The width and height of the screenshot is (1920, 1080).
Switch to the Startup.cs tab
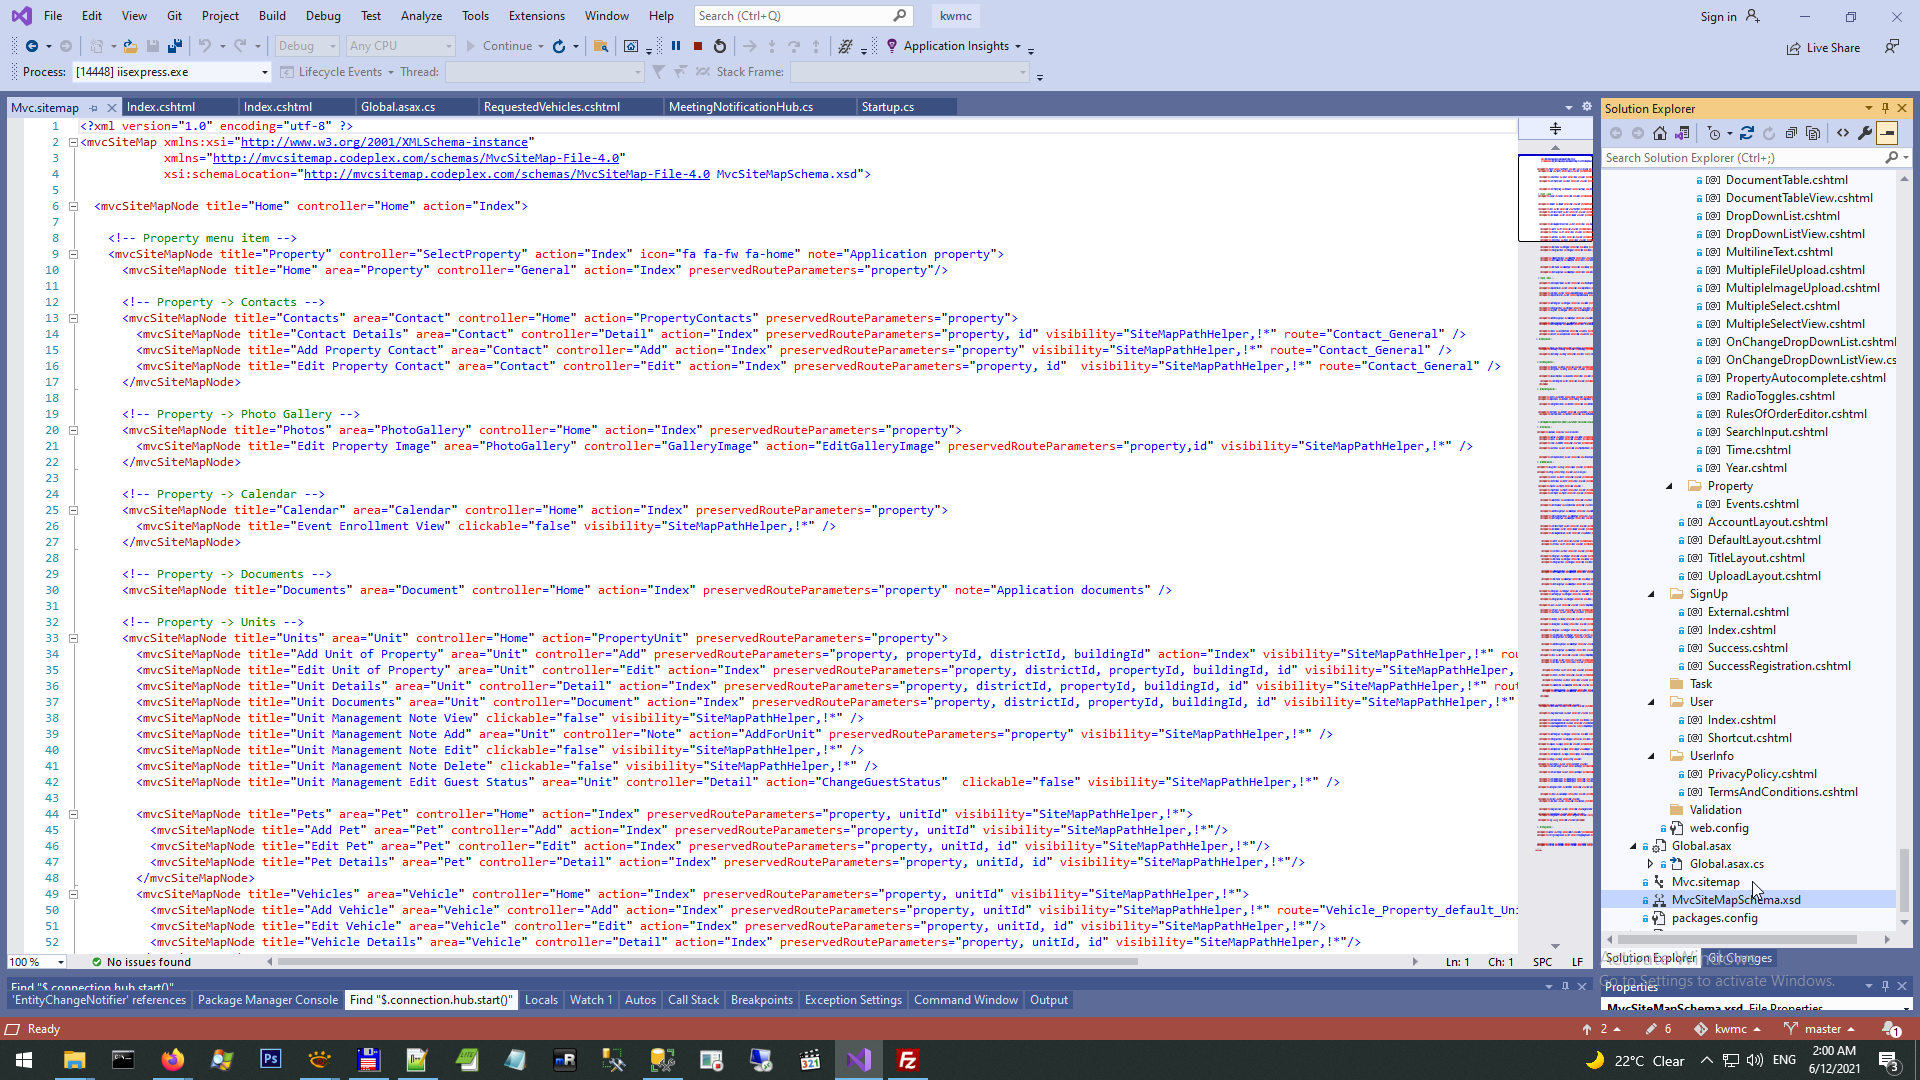tap(888, 107)
